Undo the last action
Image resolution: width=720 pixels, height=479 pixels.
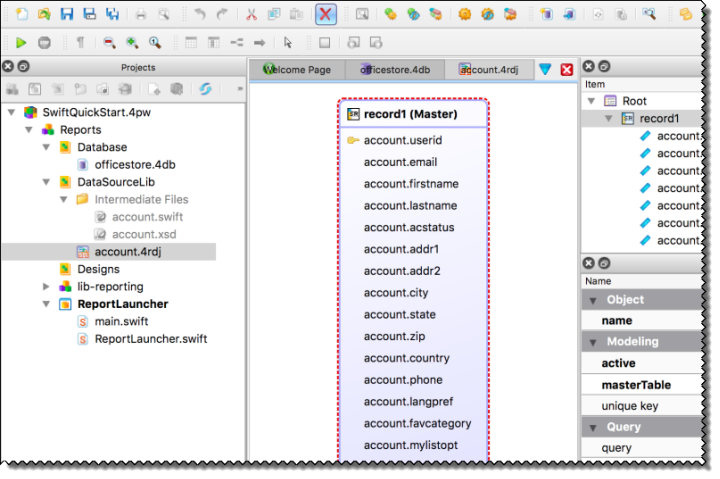coord(200,14)
